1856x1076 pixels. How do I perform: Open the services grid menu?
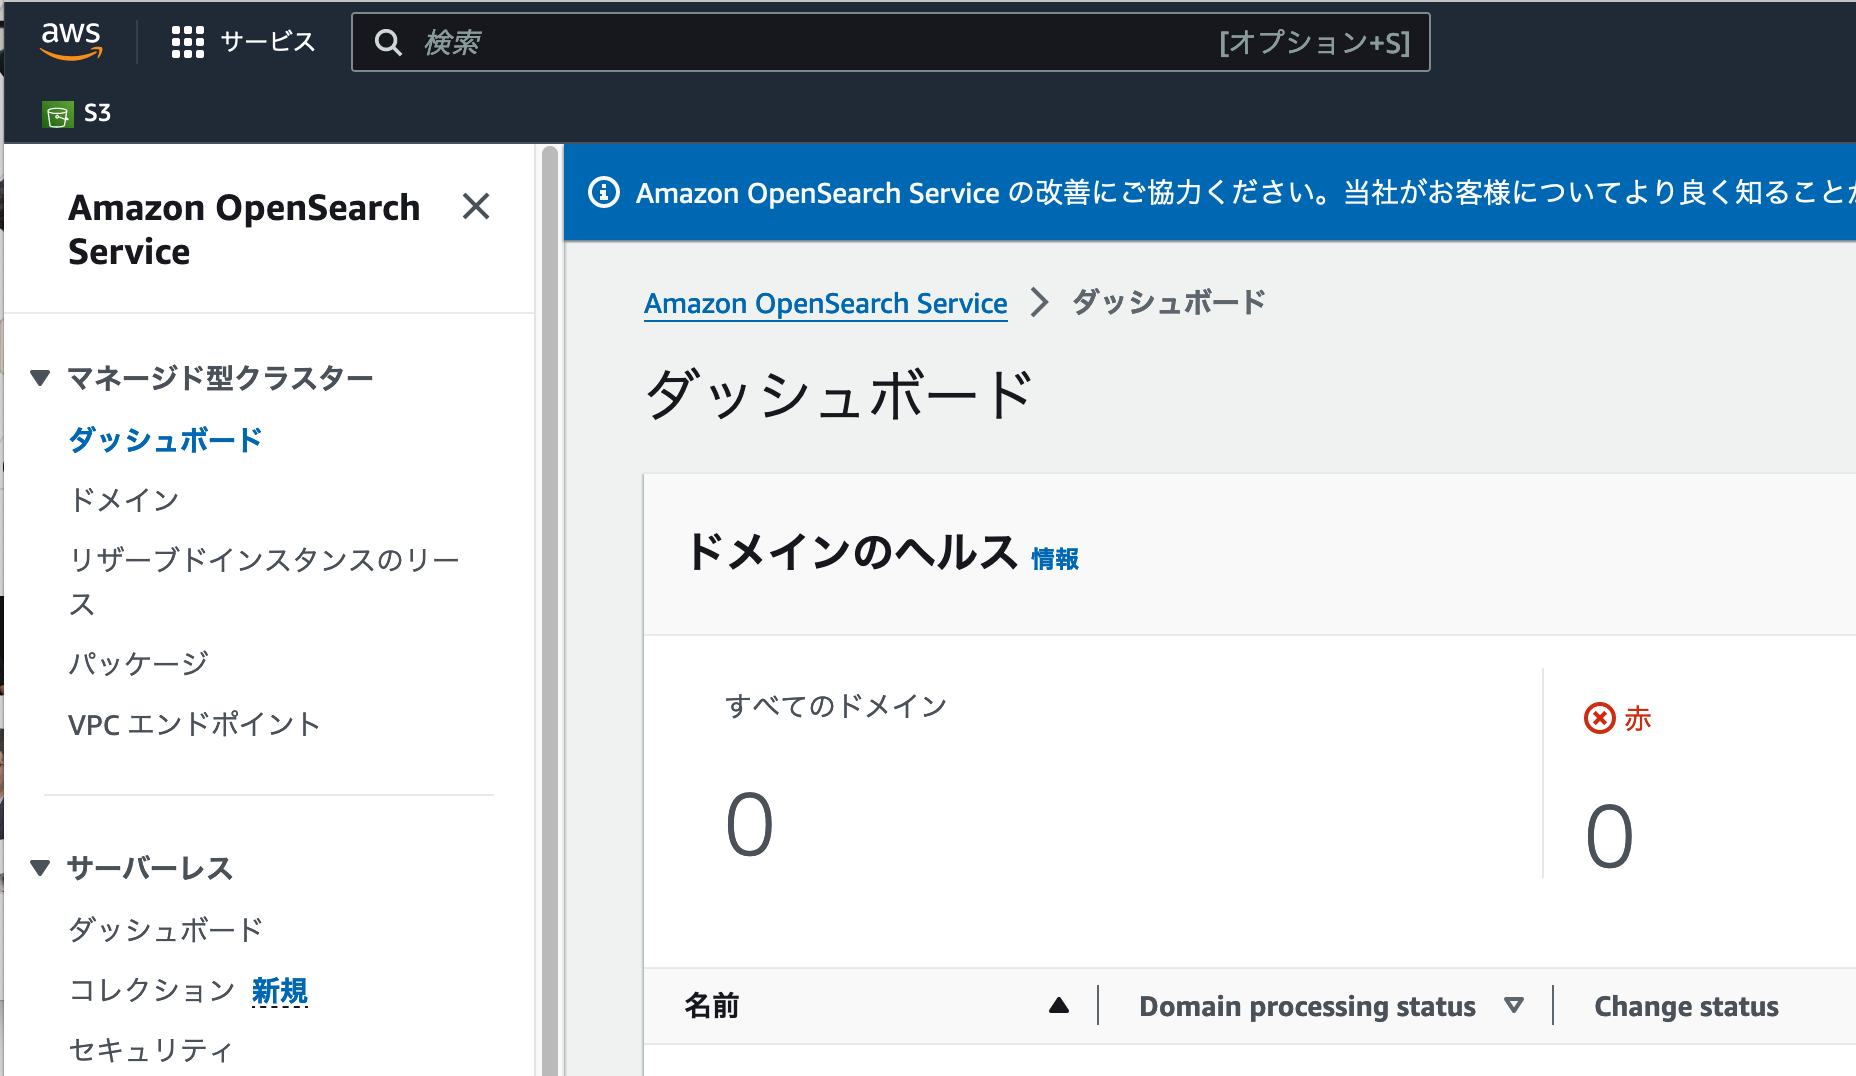pyautogui.click(x=187, y=42)
